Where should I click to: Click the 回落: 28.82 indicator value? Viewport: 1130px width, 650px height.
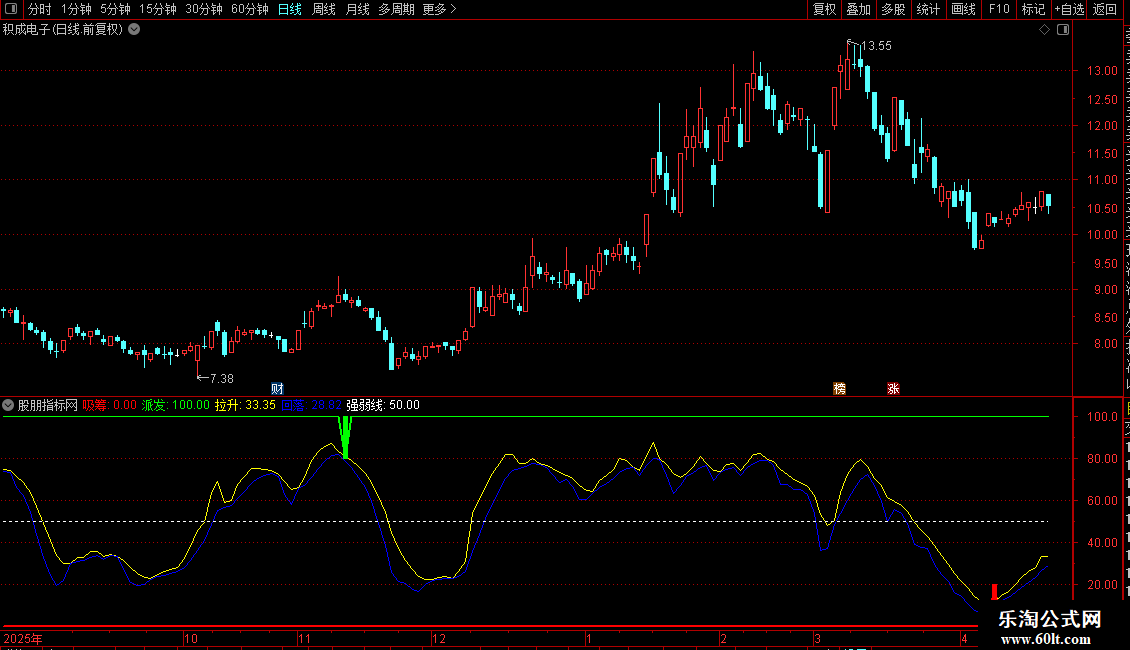311,405
